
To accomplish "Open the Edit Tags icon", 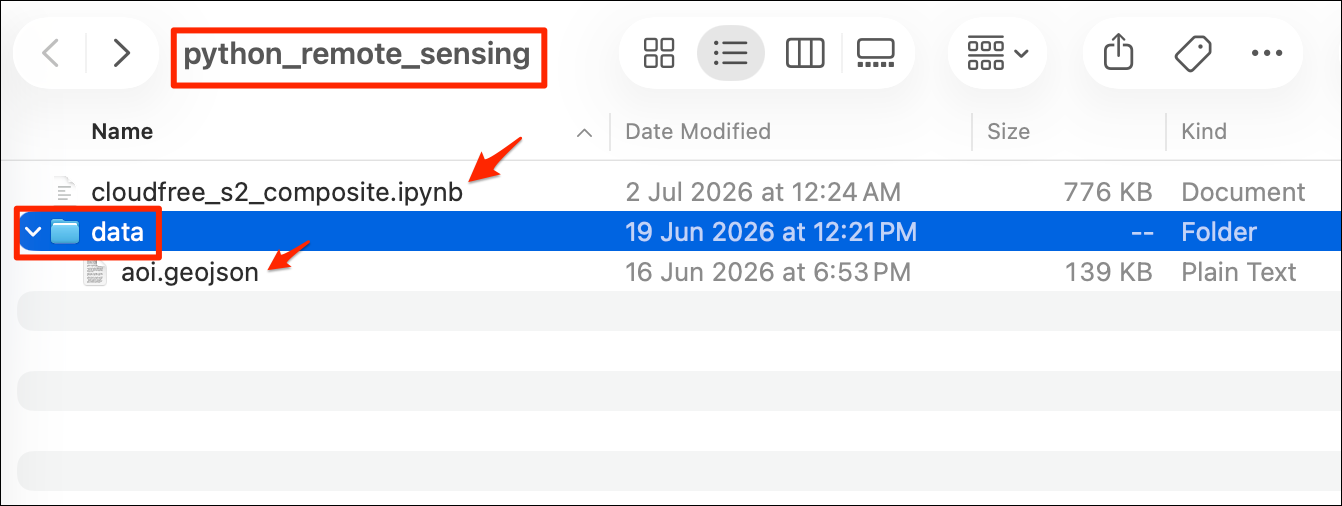I will 1193,53.
